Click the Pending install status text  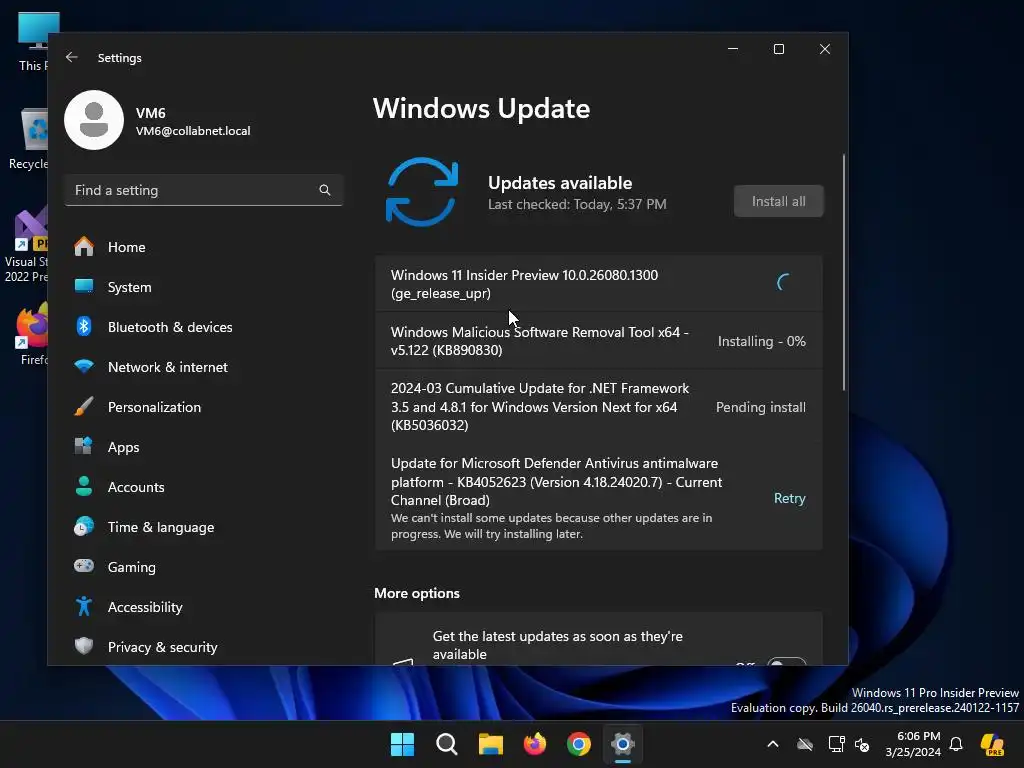point(761,407)
